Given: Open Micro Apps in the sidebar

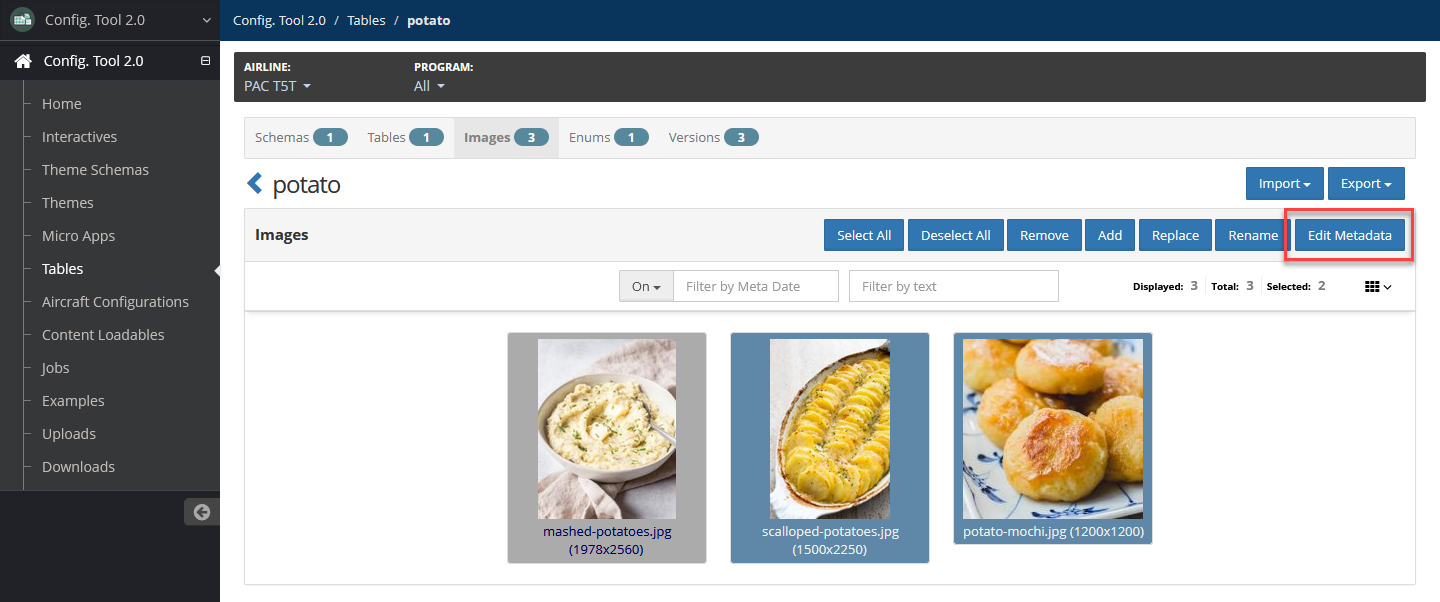Looking at the screenshot, I should click(x=78, y=236).
